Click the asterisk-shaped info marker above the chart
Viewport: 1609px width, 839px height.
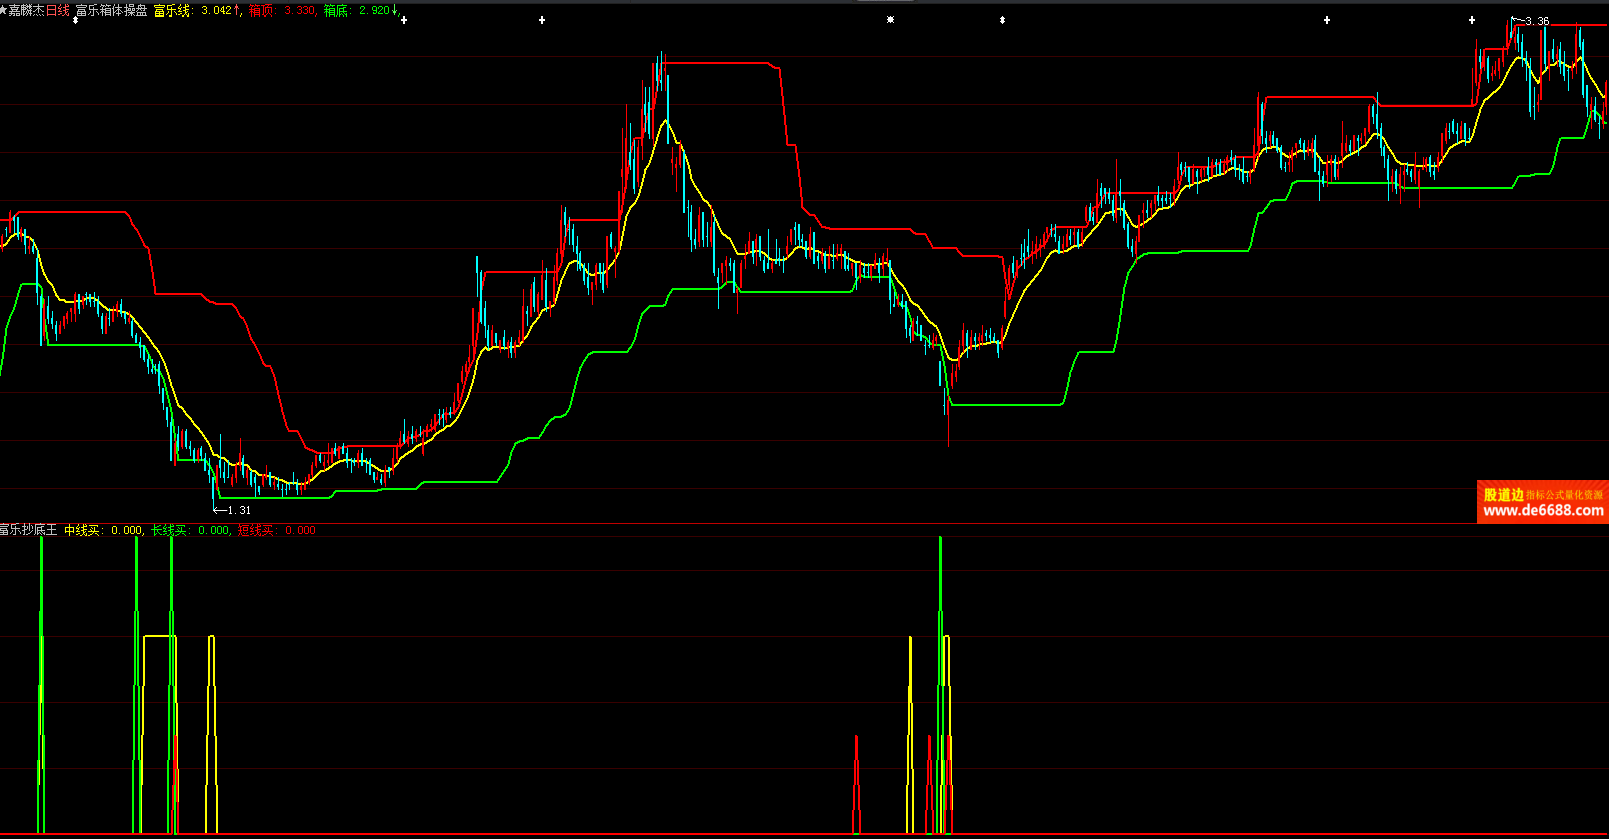[x=890, y=20]
